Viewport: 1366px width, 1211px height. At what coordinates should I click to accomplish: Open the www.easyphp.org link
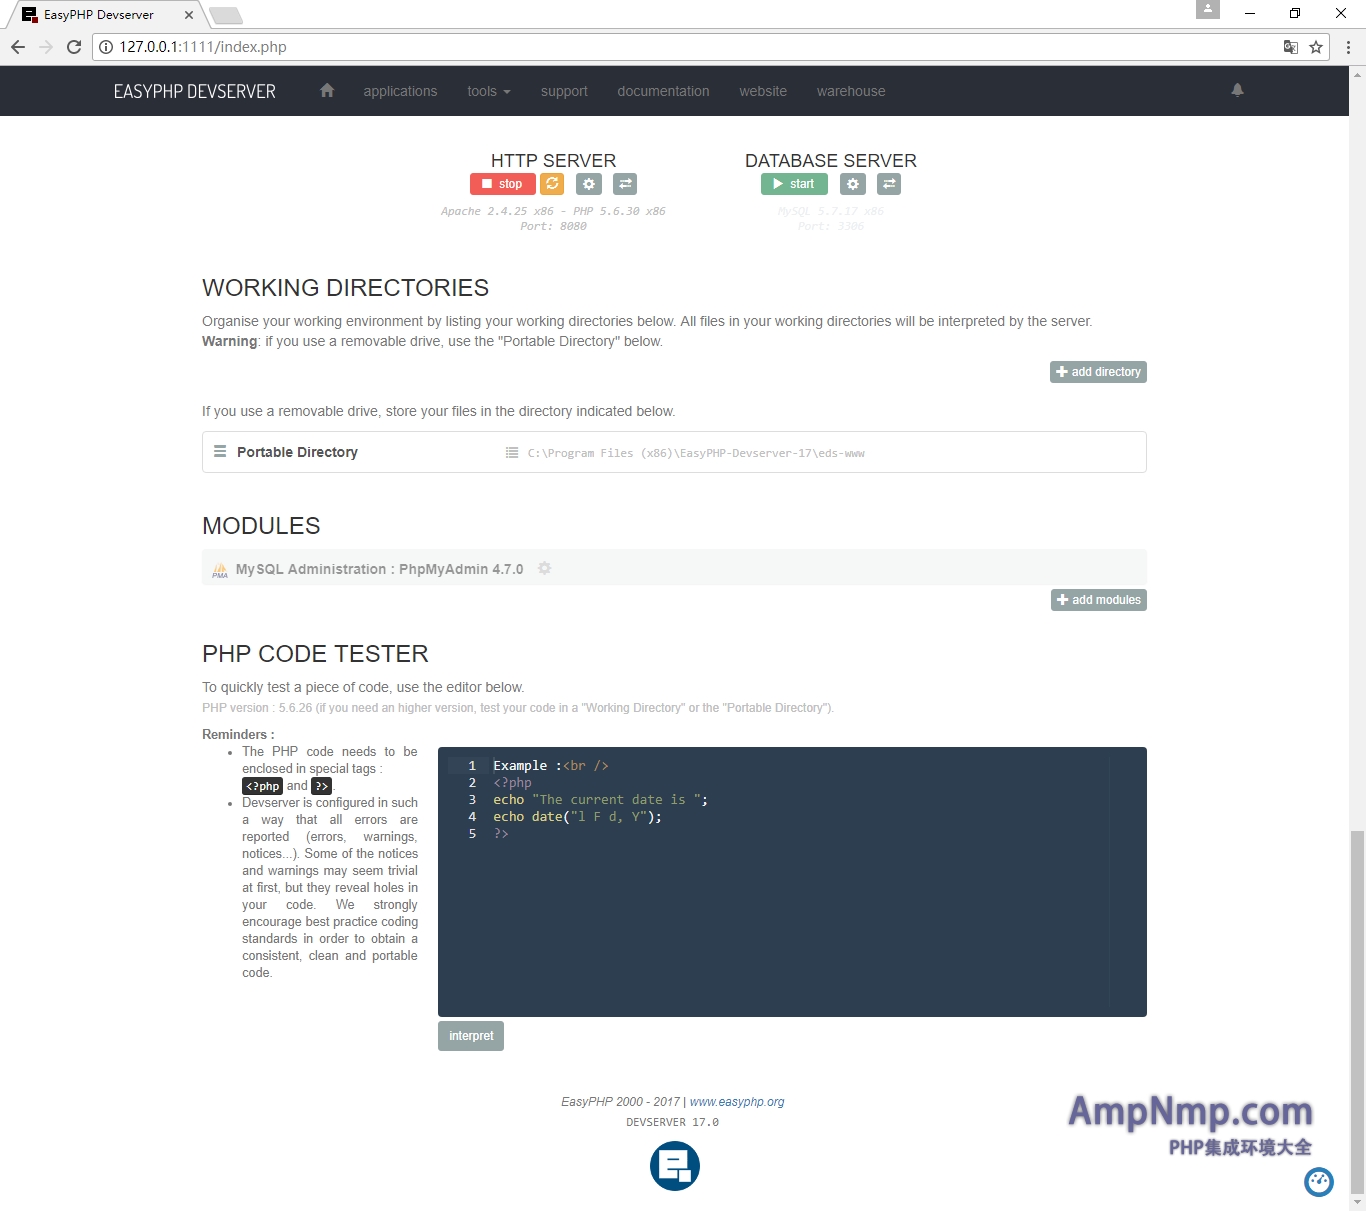click(x=737, y=1102)
